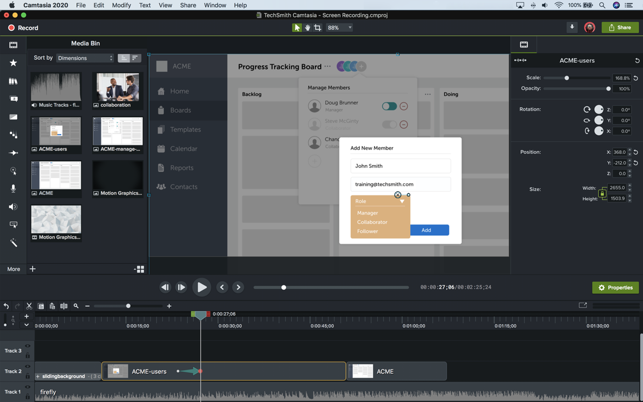Click the Play button
Viewport: 643px width, 402px height.
(x=201, y=287)
